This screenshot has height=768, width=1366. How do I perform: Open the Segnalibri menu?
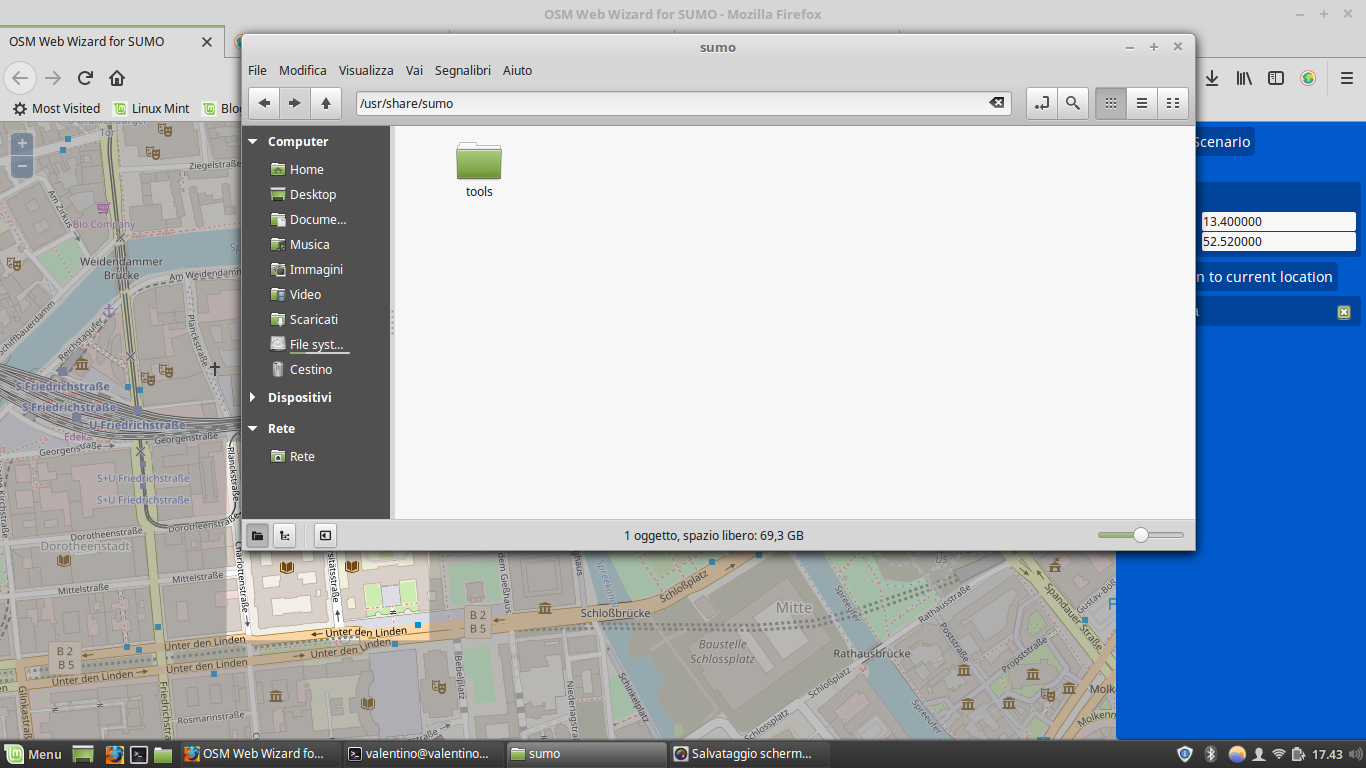pyautogui.click(x=462, y=71)
